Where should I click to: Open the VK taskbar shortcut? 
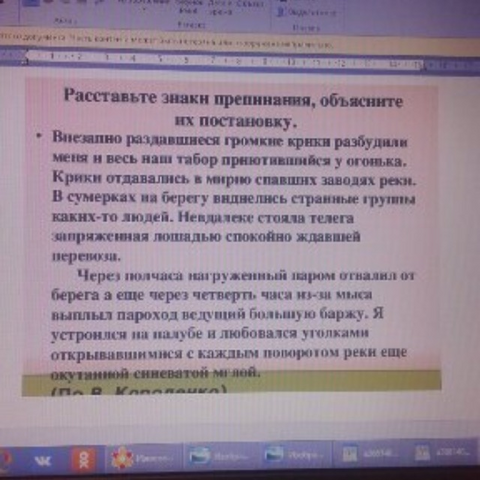pyautogui.click(x=43, y=461)
